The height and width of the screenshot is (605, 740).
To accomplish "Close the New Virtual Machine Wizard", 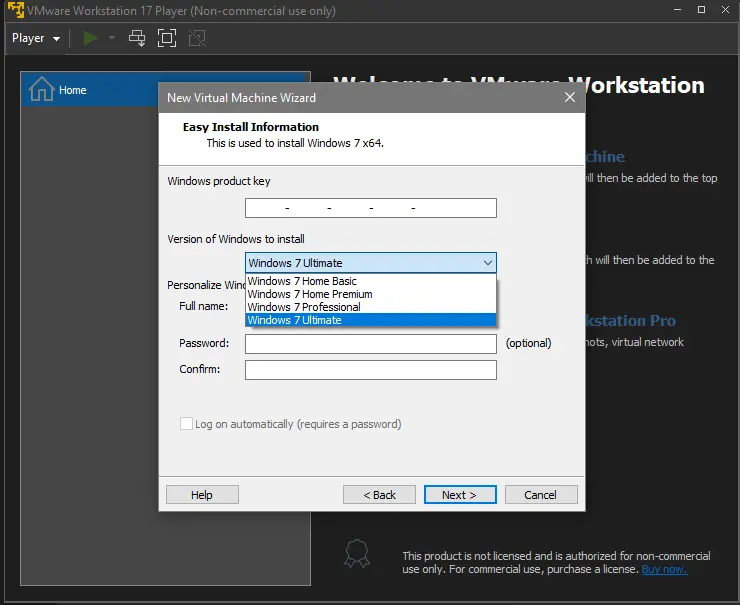I will click(570, 97).
